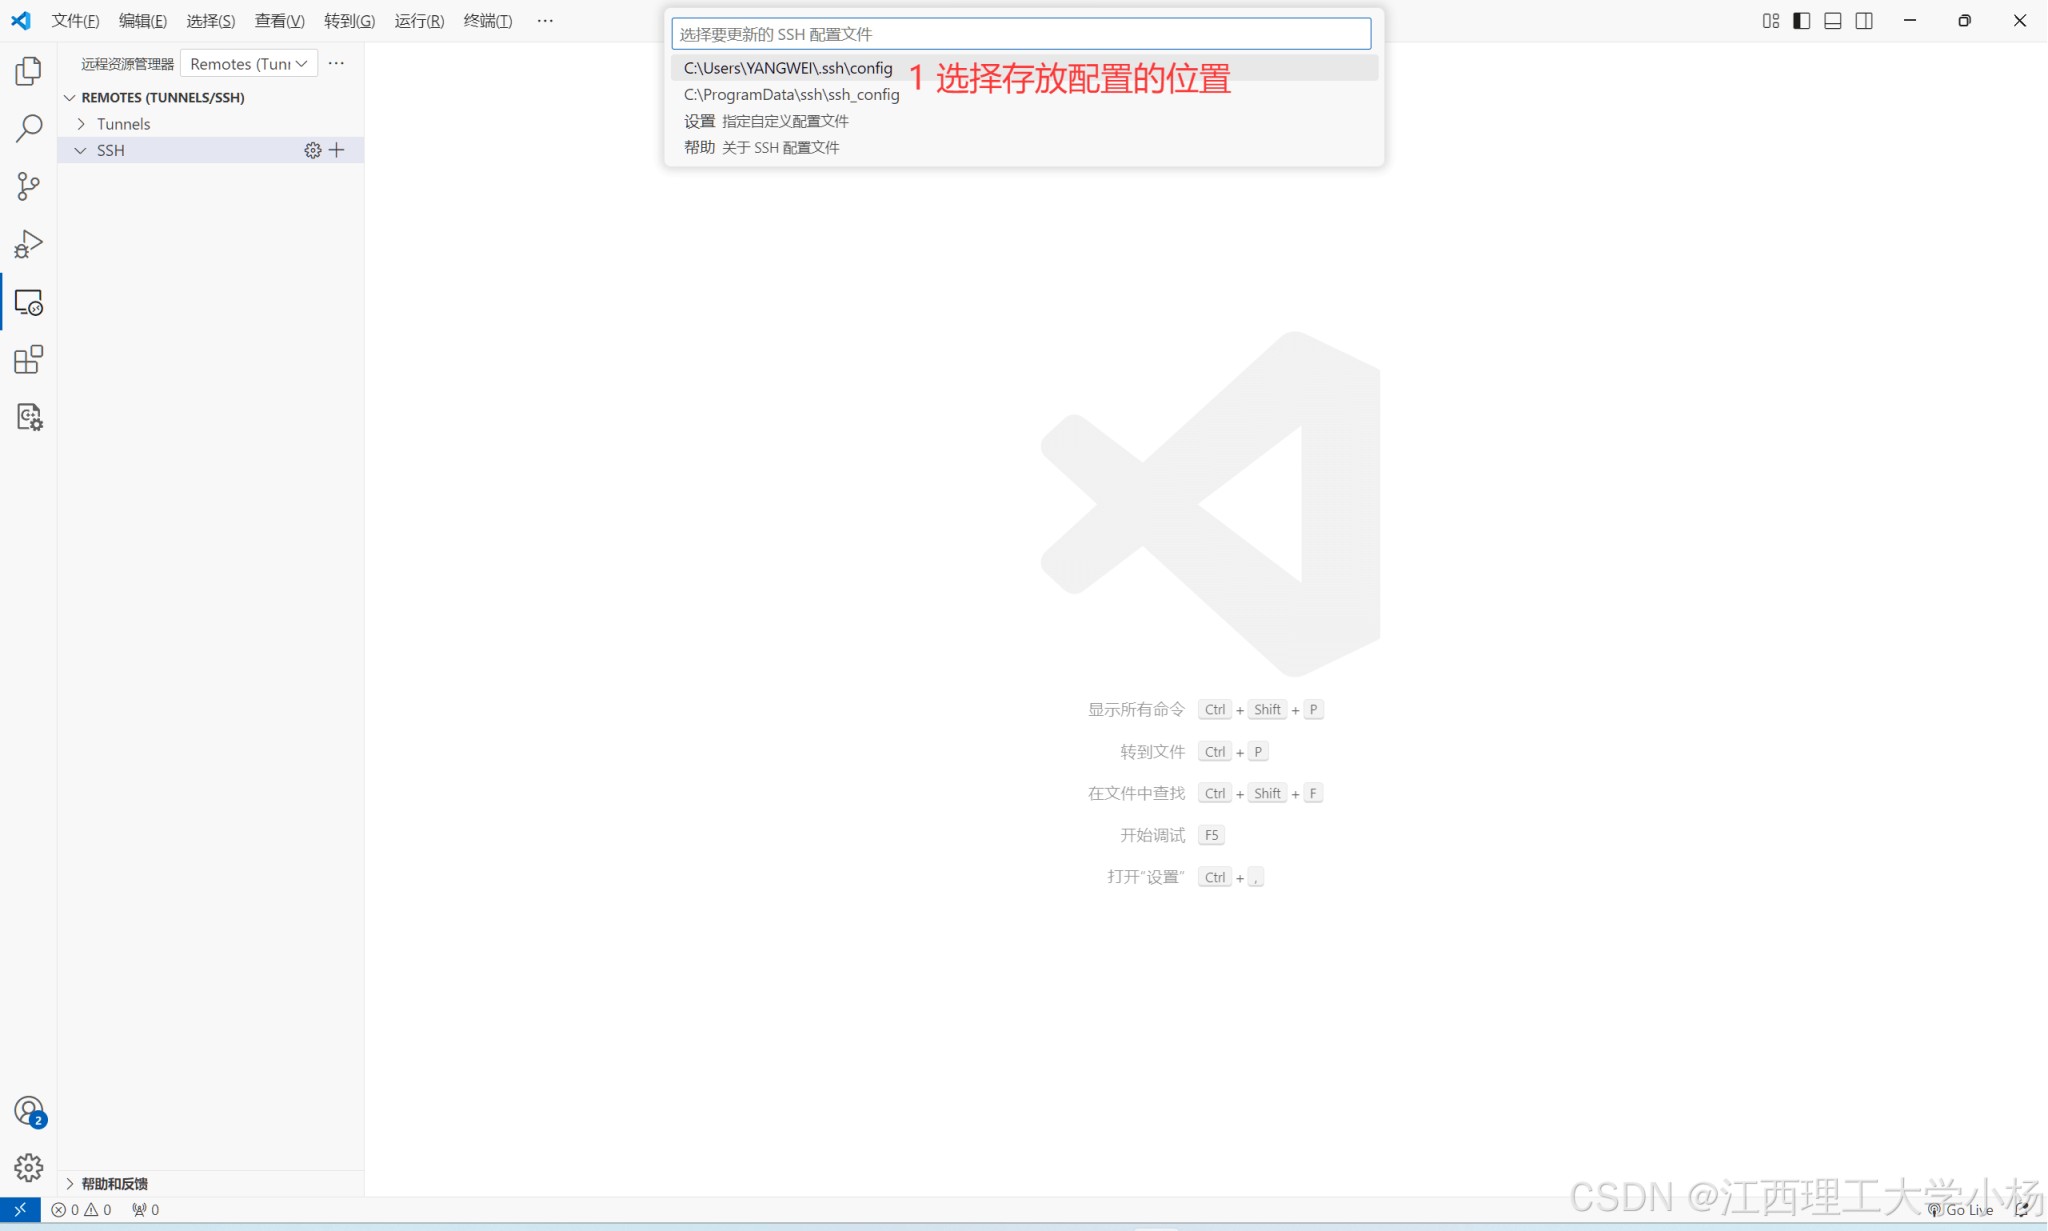Viewport: 2048px width, 1231px height.
Task: Click the Remote type dropdown selector
Action: (x=249, y=61)
